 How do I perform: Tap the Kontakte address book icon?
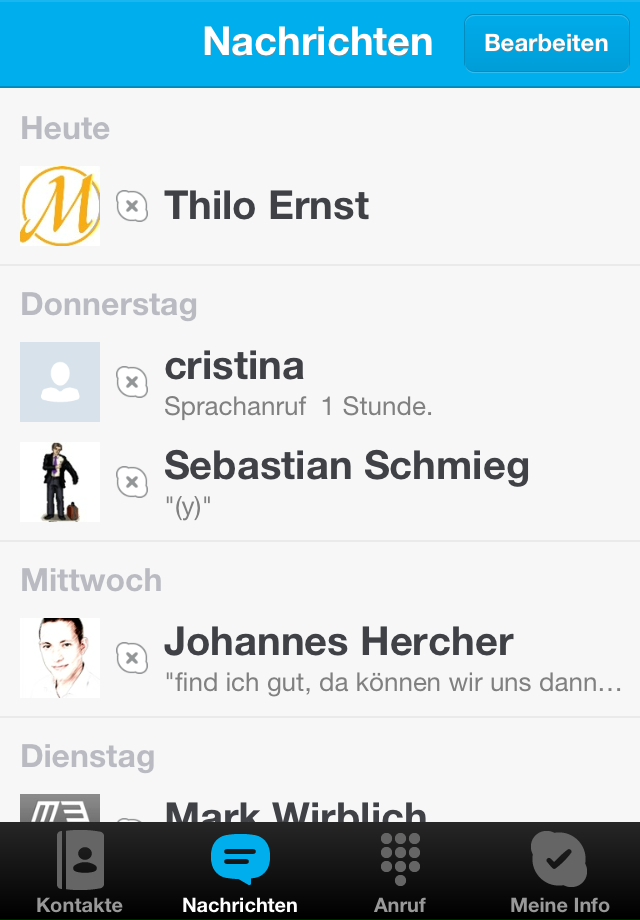pos(80,860)
